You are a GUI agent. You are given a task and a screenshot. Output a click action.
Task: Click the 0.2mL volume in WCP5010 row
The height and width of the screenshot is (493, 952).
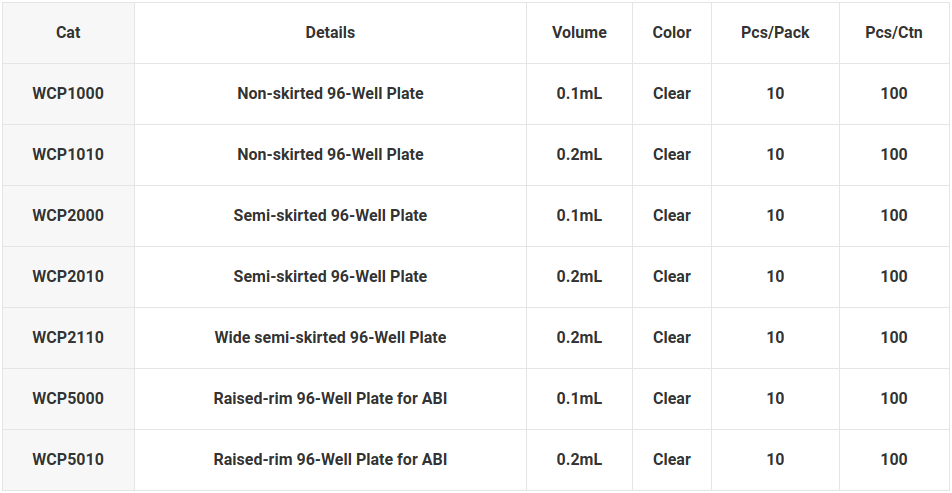pos(579,460)
